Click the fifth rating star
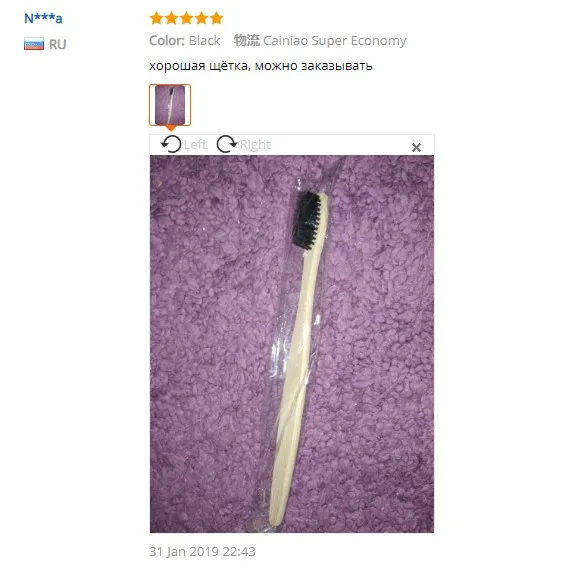Viewport: 562px width, 570px height. click(216, 18)
